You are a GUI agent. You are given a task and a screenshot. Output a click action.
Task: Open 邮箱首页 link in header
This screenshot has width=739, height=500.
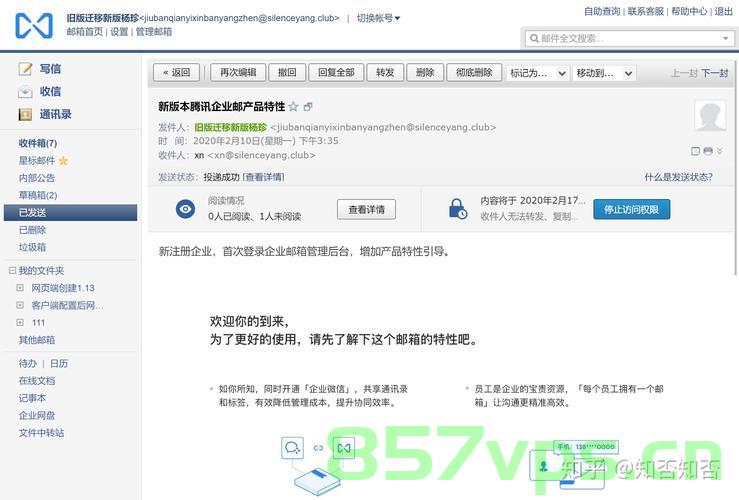point(85,32)
